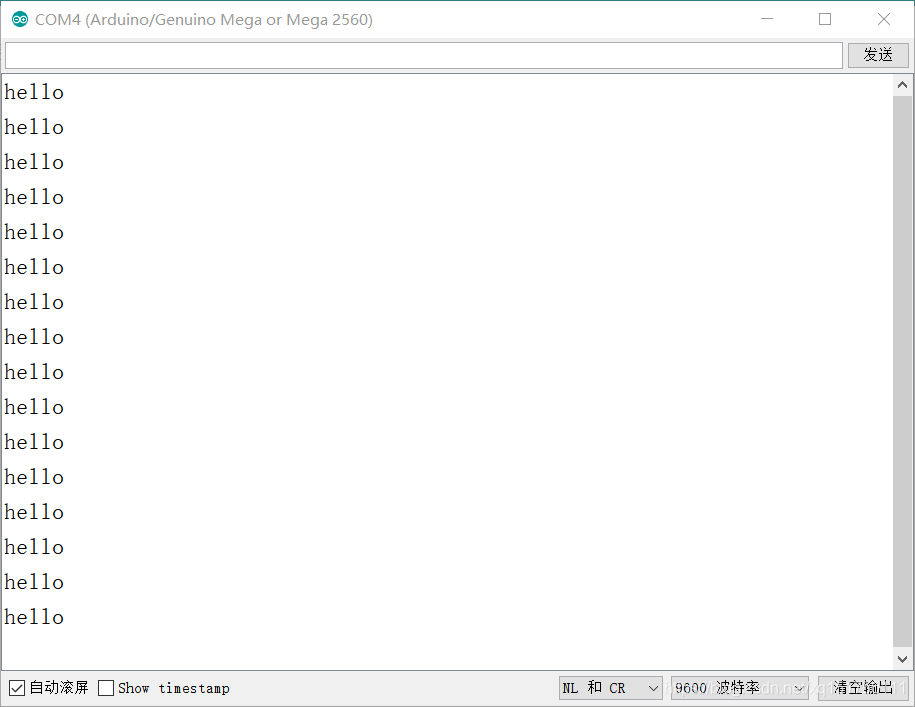The width and height of the screenshot is (915, 707).
Task: Click the serial message input field
Action: (424, 55)
